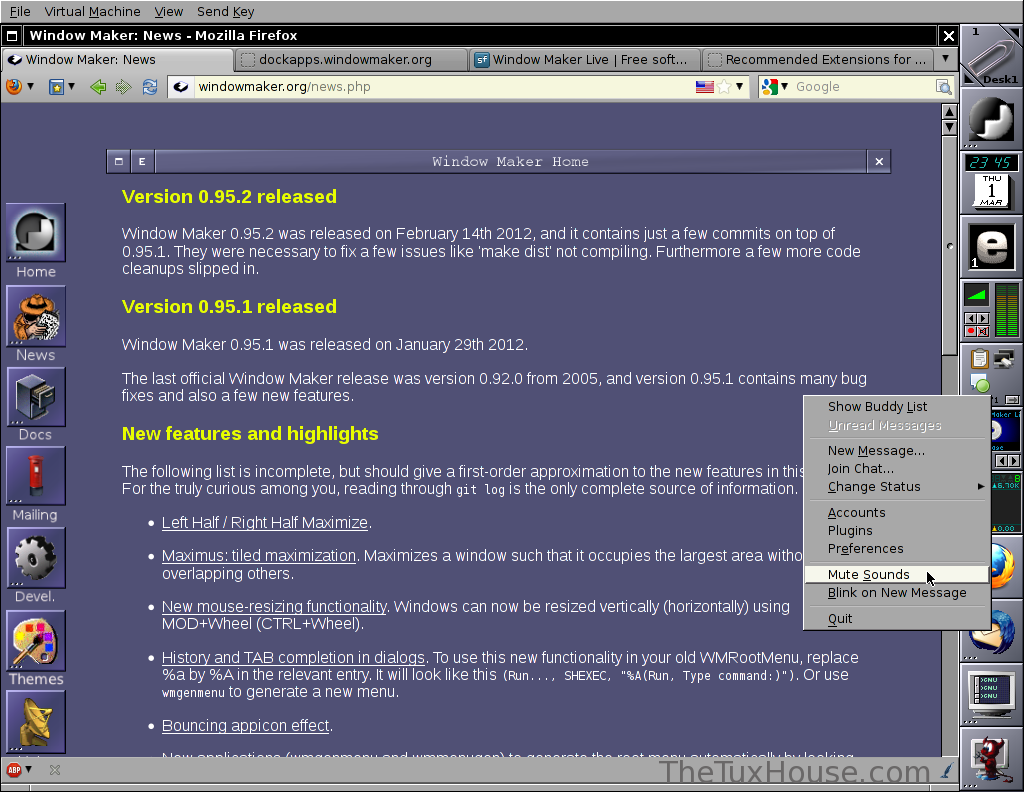Viewport: 1024px width, 792px height.
Task: Click the Mailing red postbox icon
Action: click(35, 477)
